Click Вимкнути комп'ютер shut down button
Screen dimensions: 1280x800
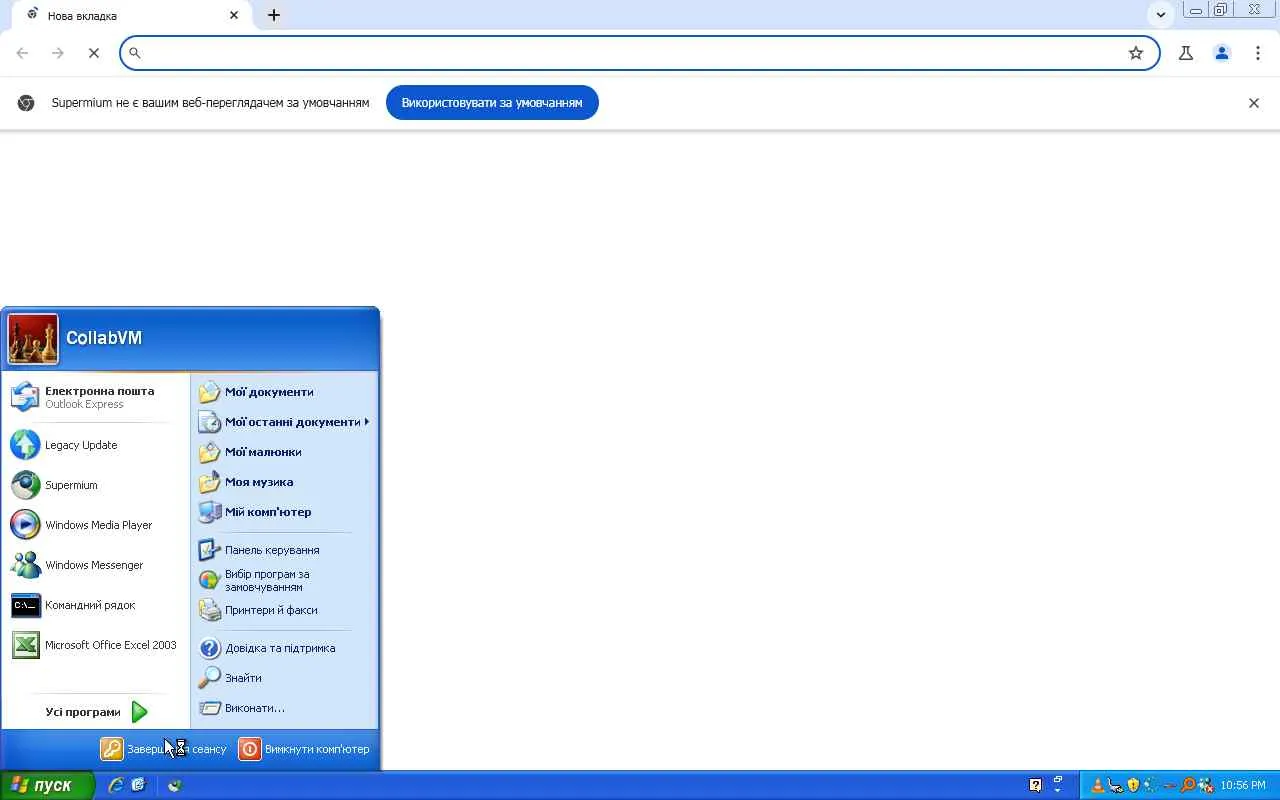tap(304, 749)
